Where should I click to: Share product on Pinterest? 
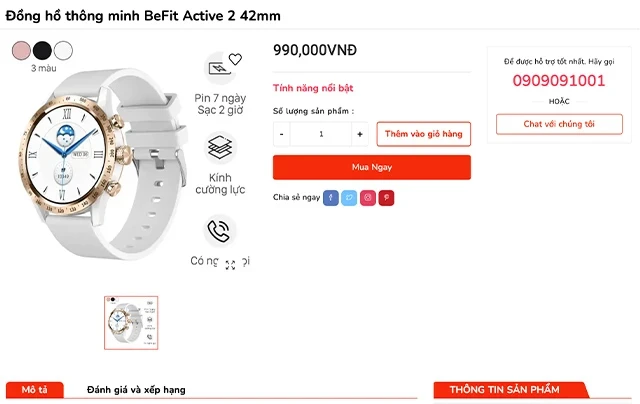386,198
